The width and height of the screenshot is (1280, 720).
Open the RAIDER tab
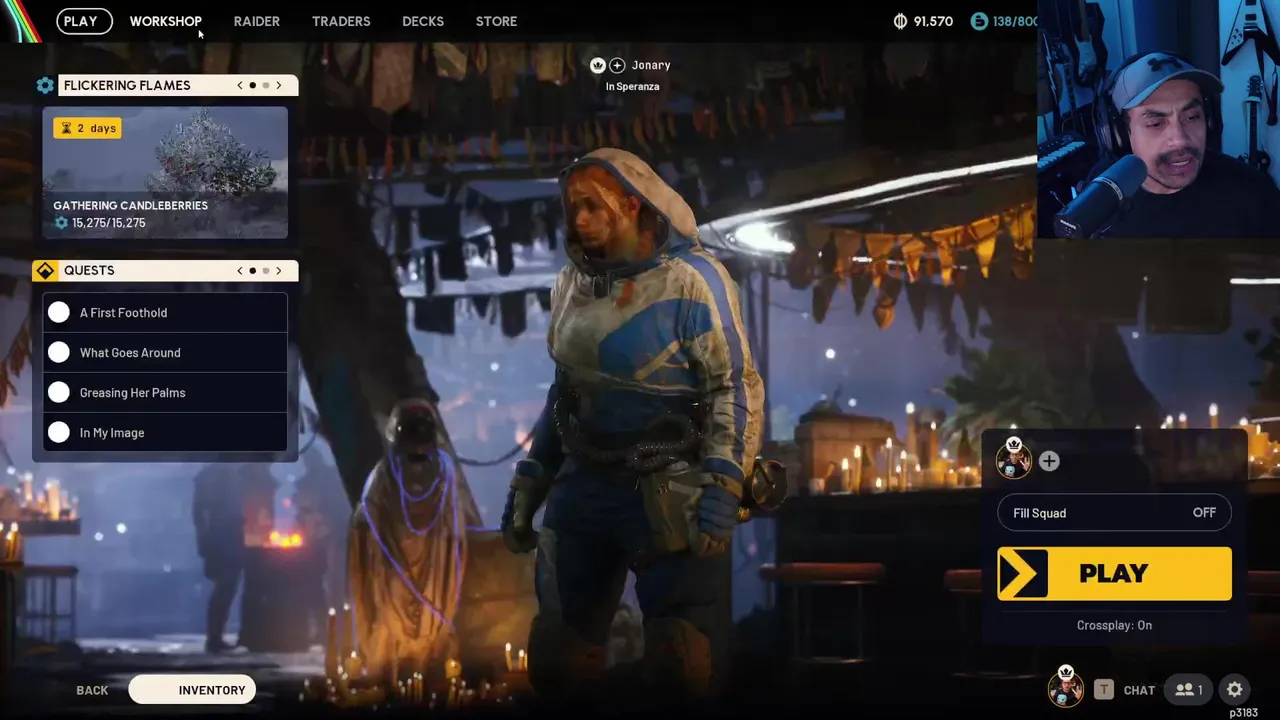257,21
